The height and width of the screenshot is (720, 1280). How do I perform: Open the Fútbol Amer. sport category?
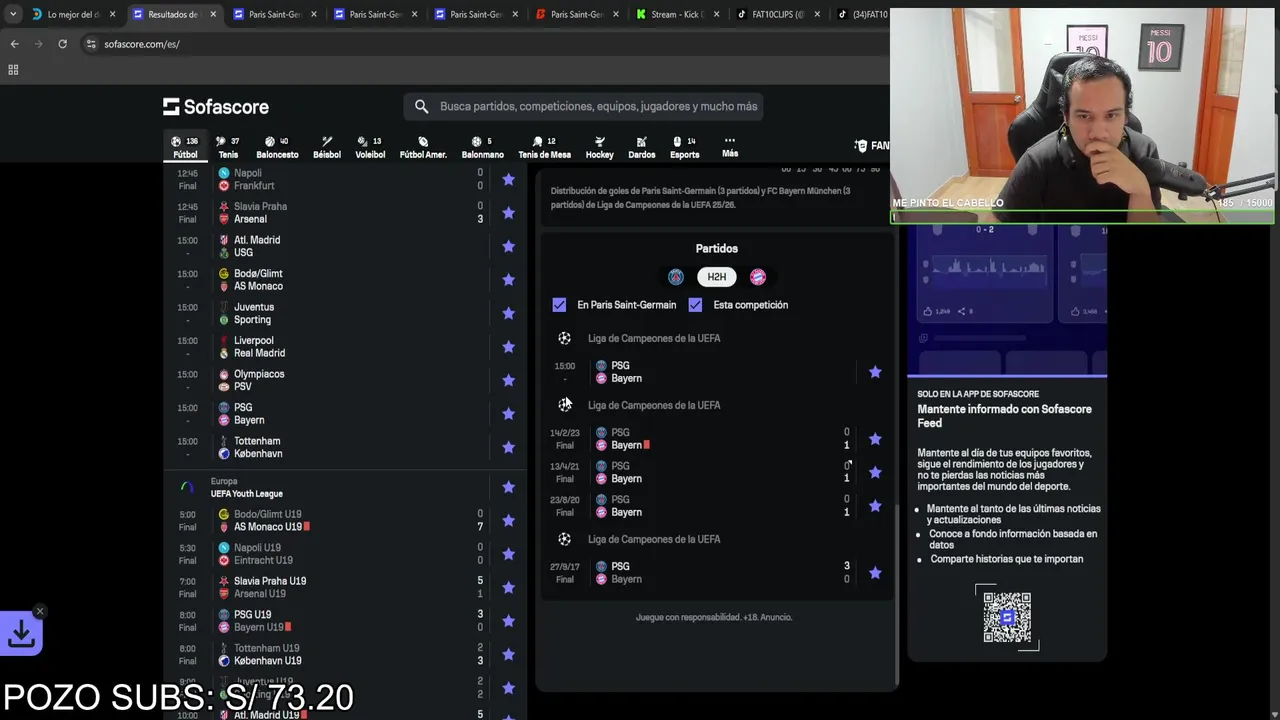pos(423,147)
